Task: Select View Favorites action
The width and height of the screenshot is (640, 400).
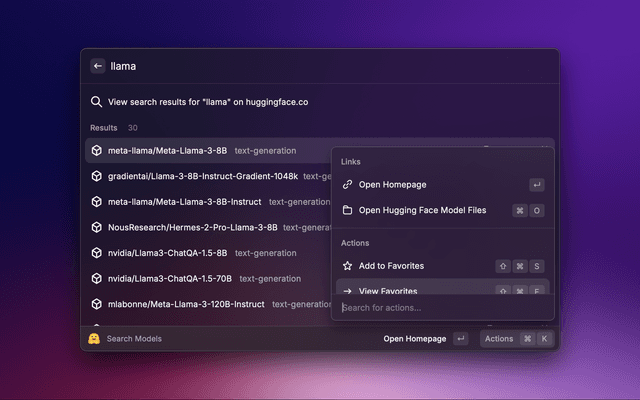Action: [388, 290]
